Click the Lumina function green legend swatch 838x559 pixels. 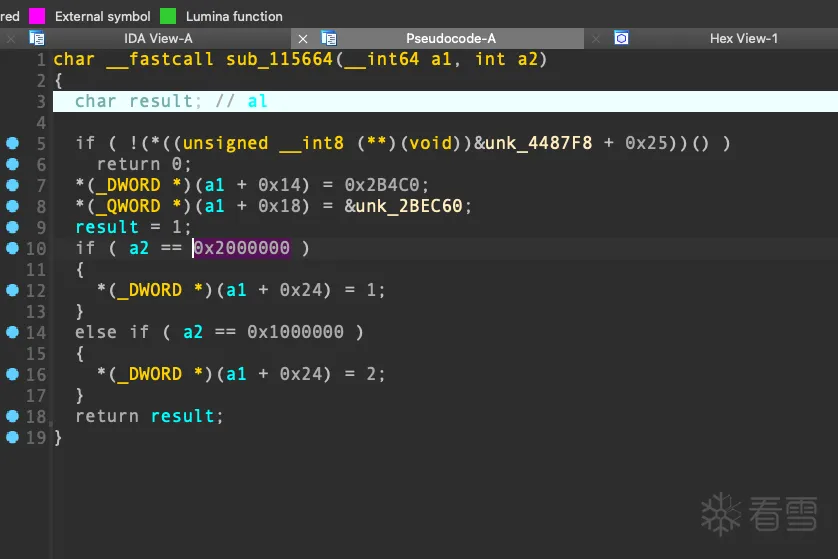[x=168, y=16]
